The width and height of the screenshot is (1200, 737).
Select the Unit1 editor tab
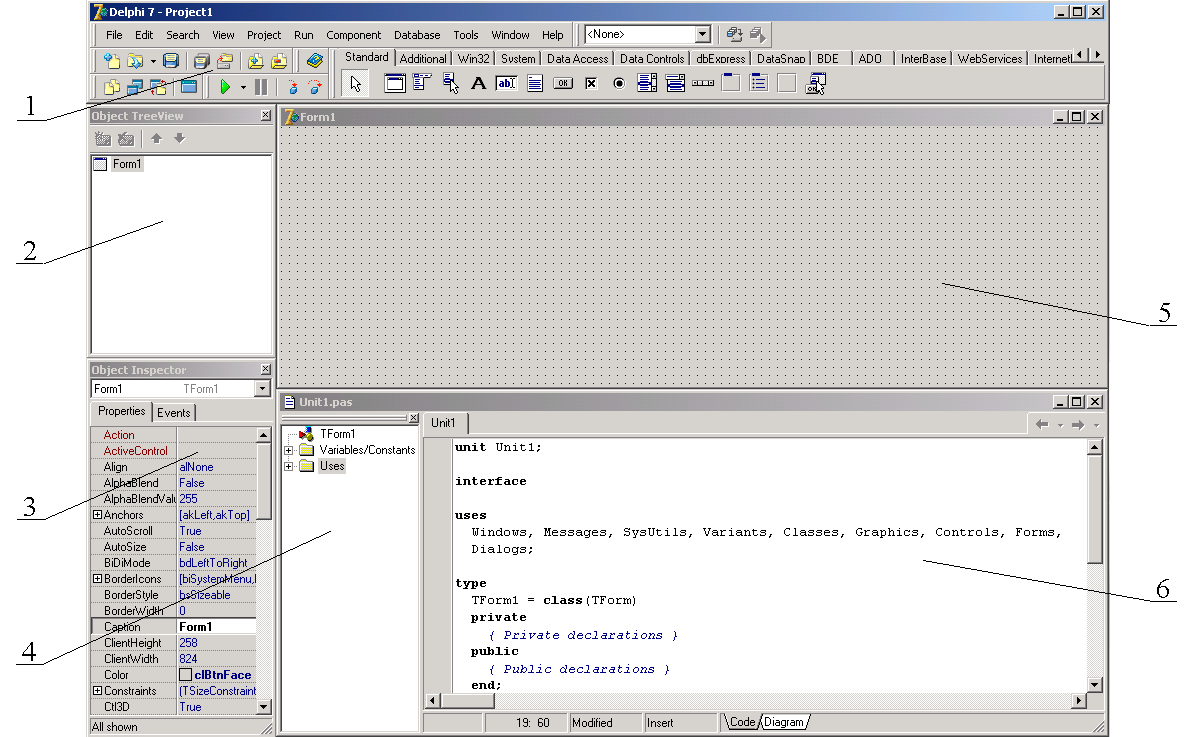[x=444, y=423]
